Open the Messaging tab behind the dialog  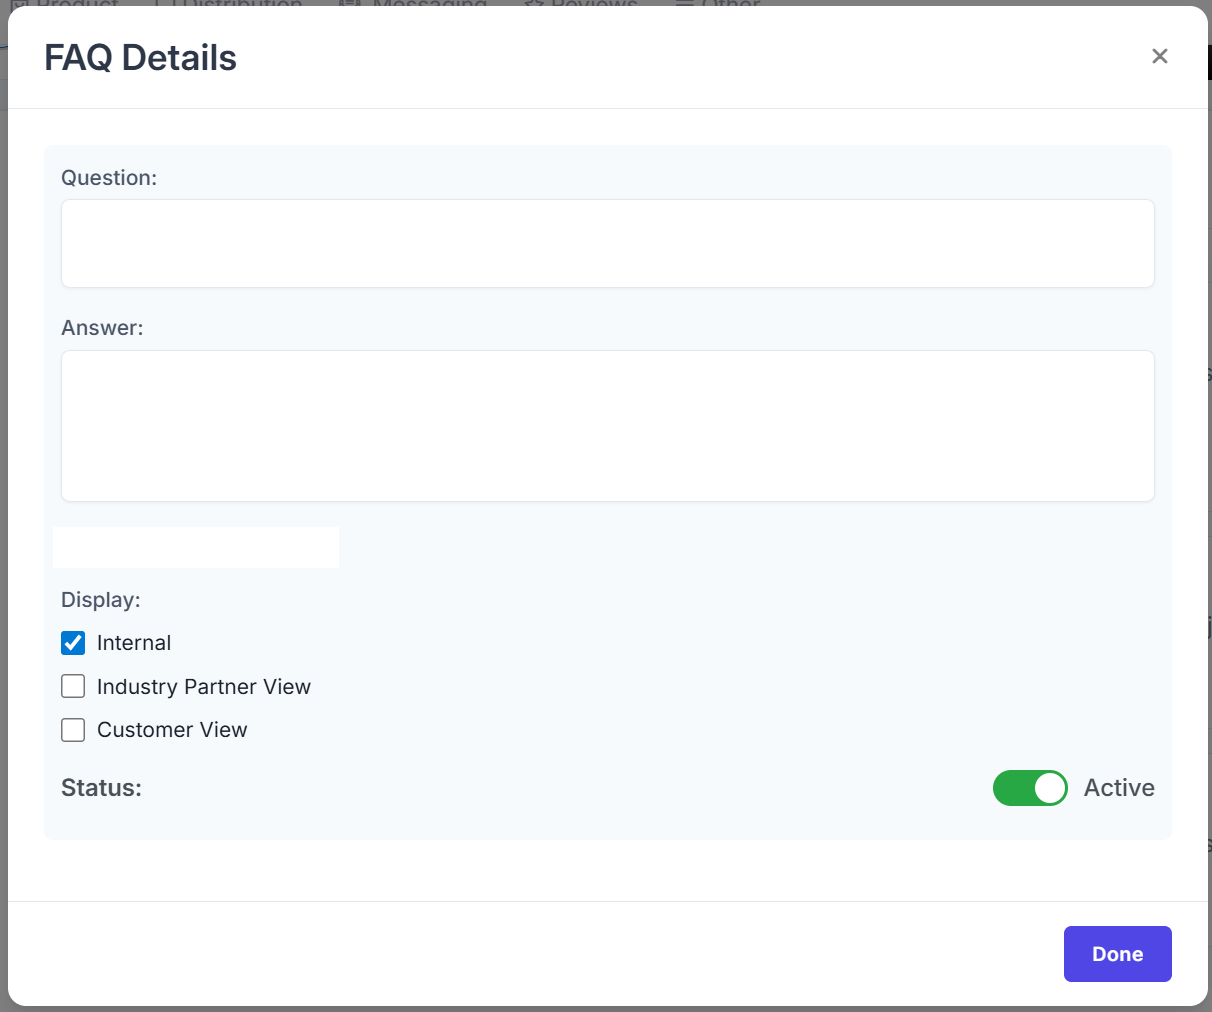point(428,3)
